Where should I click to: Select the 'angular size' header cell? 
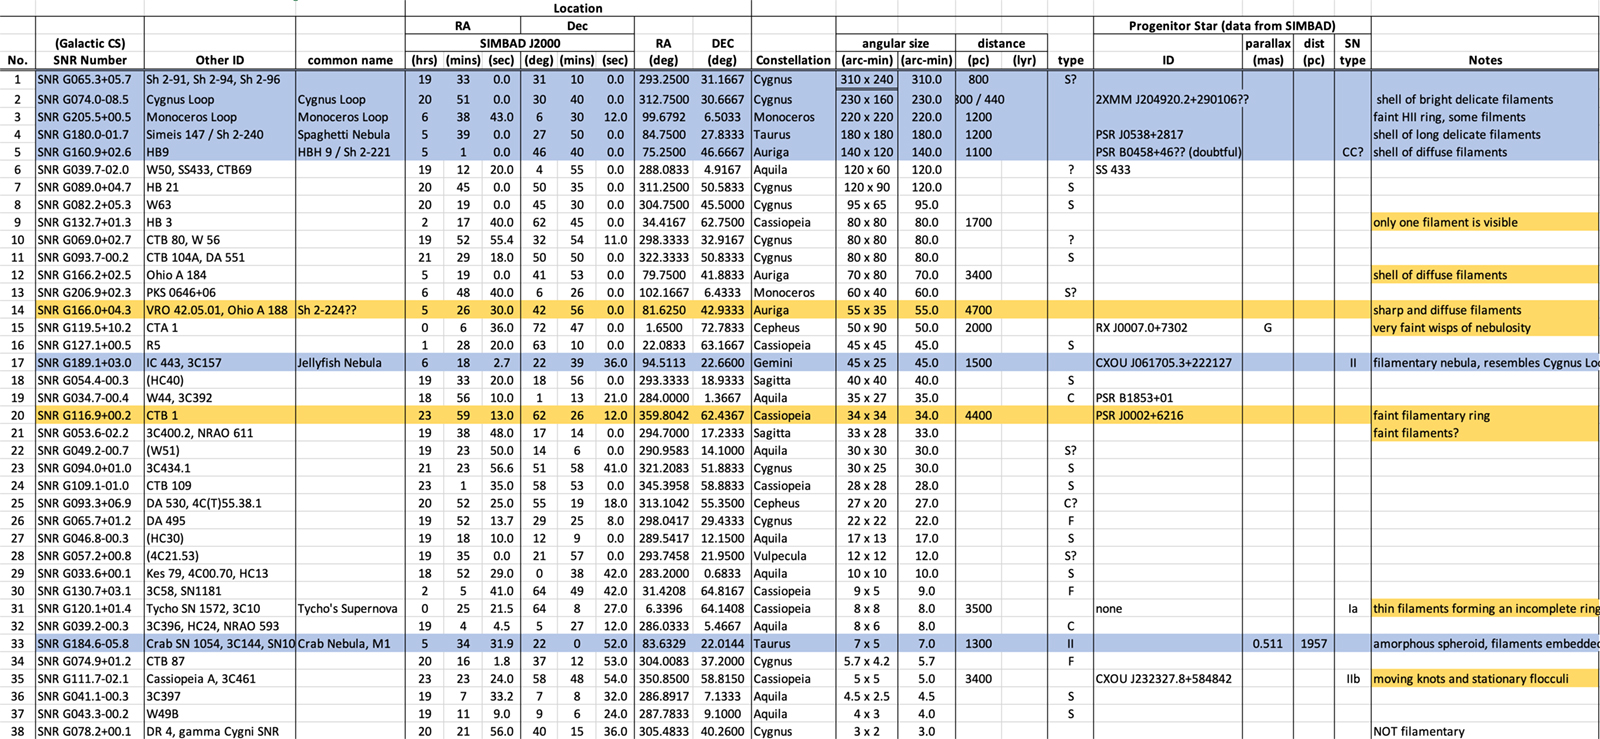pyautogui.click(x=895, y=43)
